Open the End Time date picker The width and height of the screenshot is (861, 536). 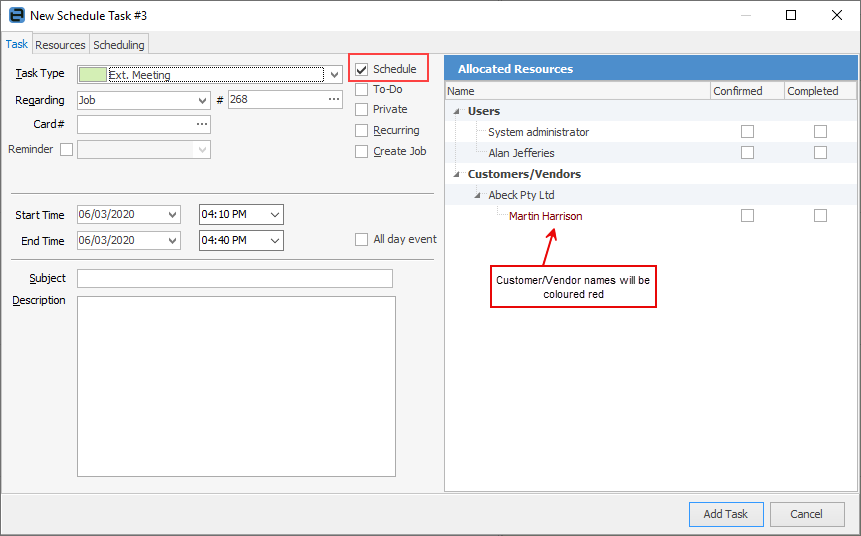click(x=172, y=241)
